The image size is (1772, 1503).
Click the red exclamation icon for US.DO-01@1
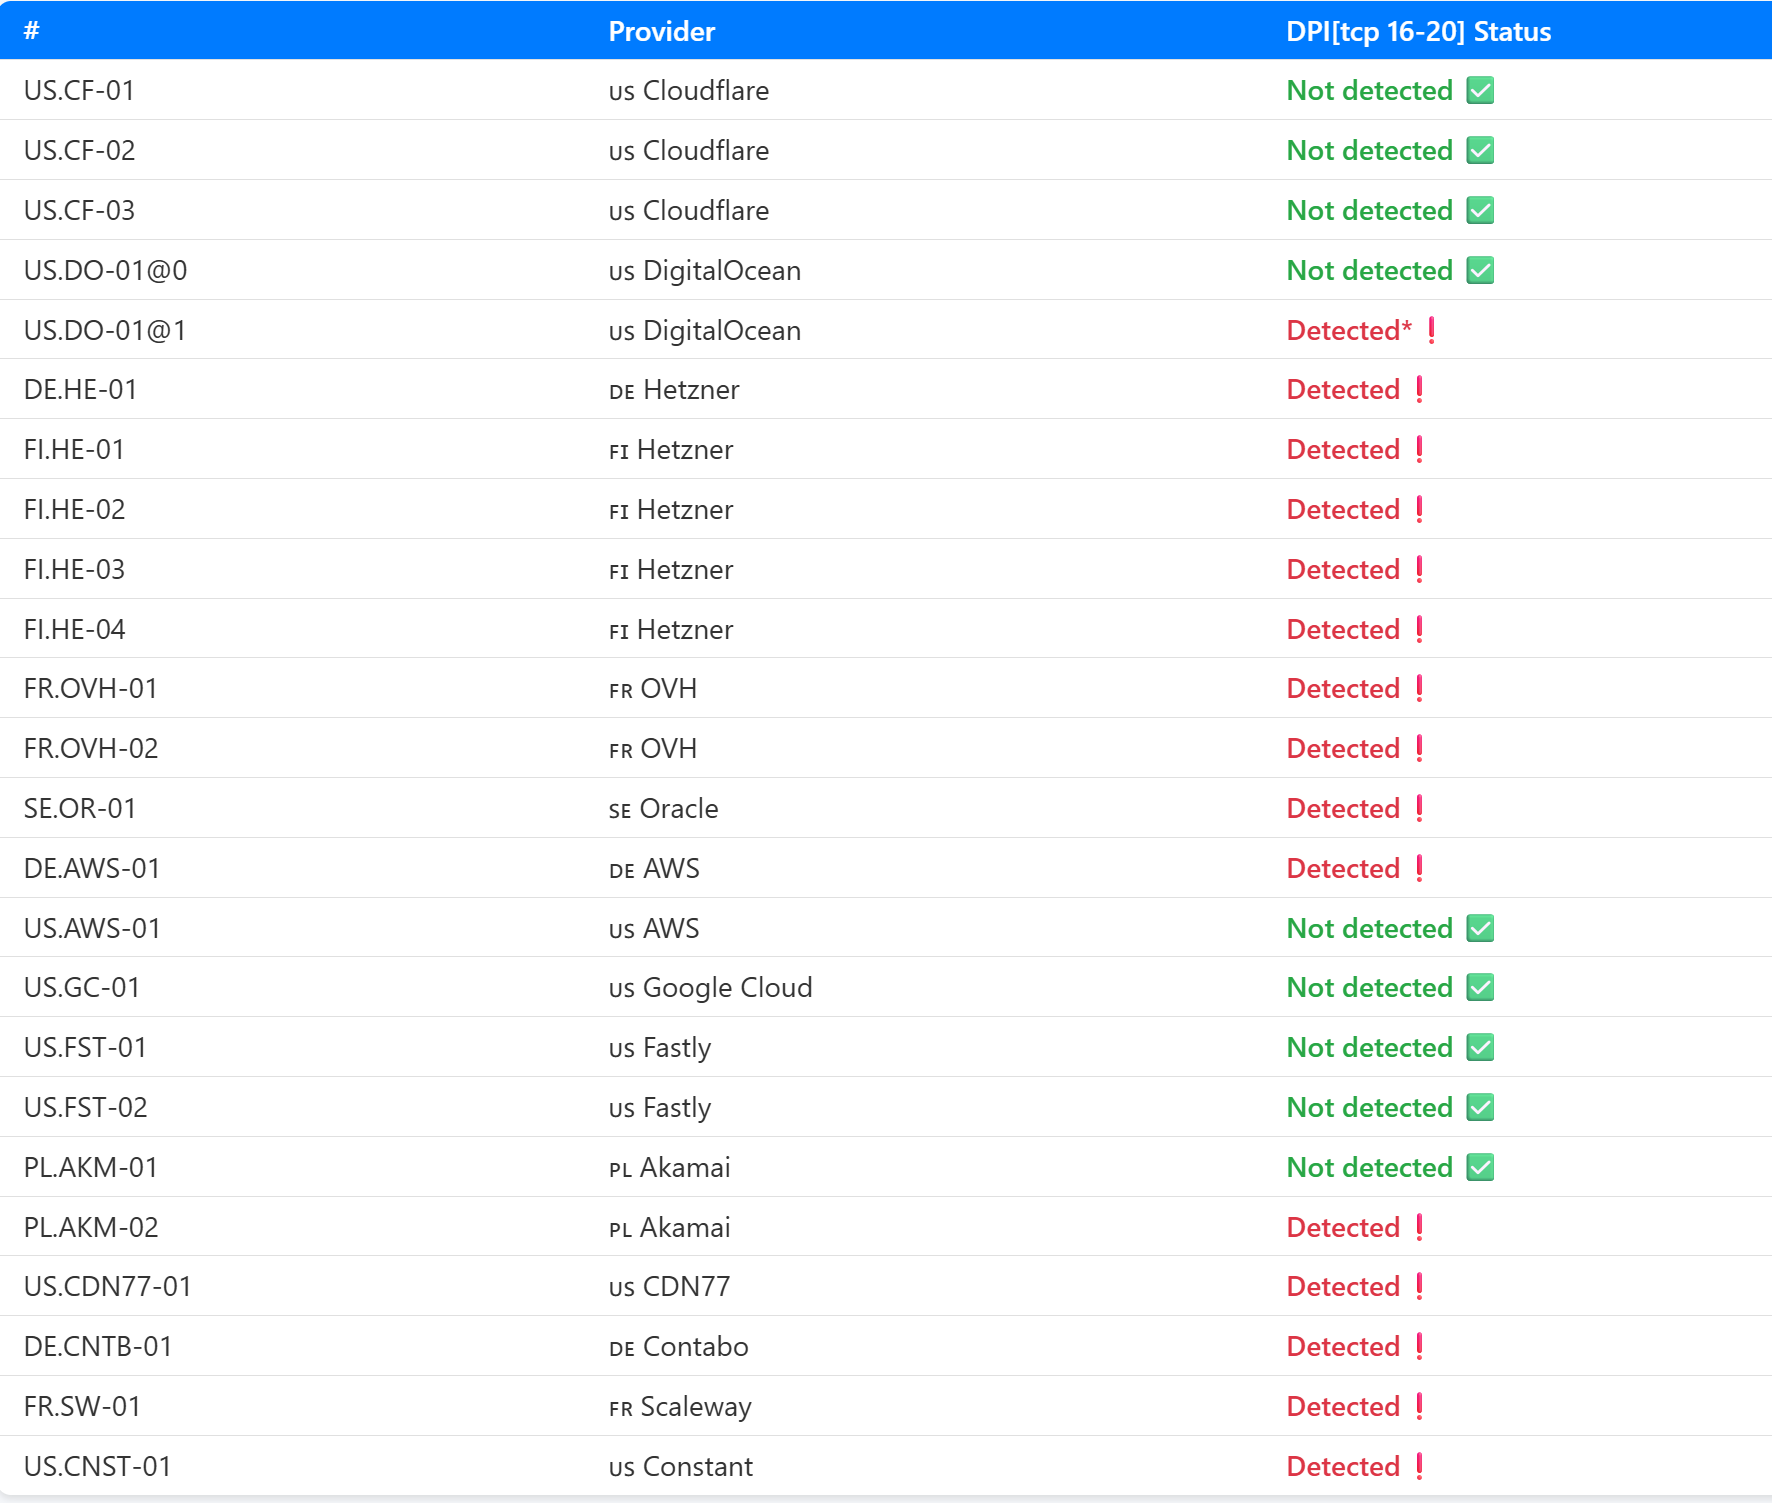(x=1432, y=330)
